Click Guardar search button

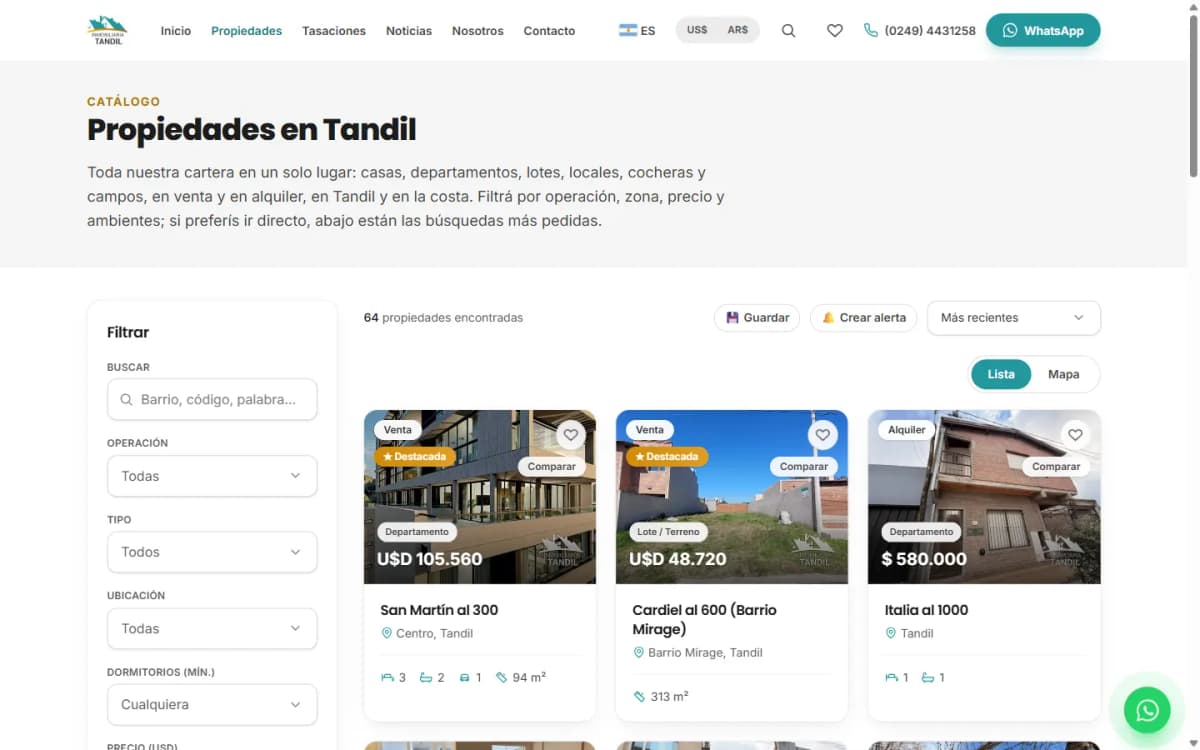[x=757, y=318]
